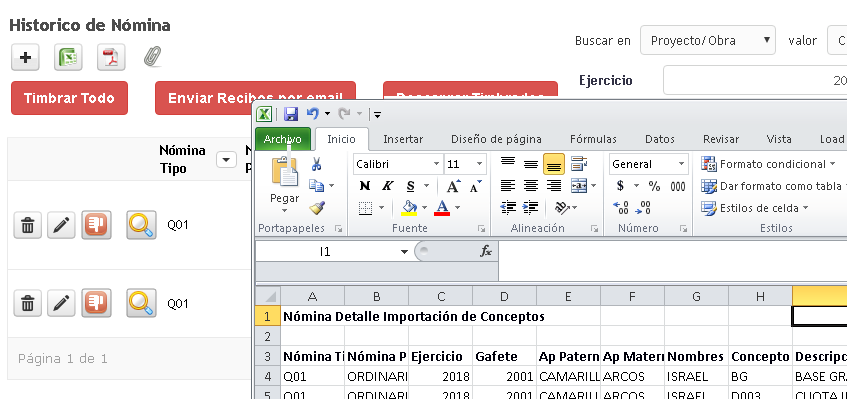This screenshot has height=399, width=847.
Task: Toggle Underline (S) formatting
Action: tap(411, 186)
